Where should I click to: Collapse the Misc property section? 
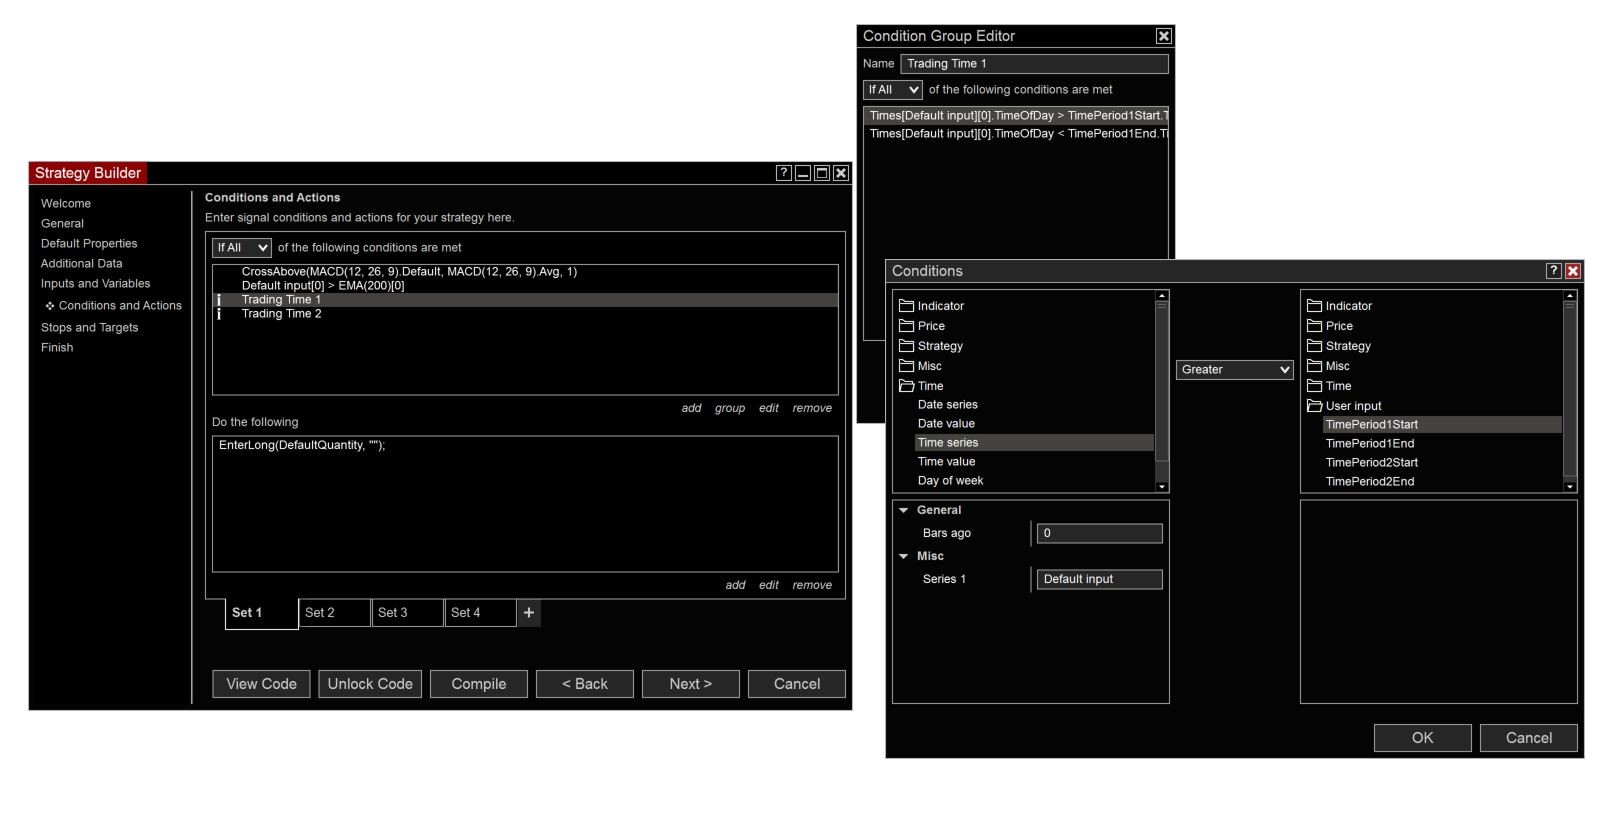pos(903,556)
